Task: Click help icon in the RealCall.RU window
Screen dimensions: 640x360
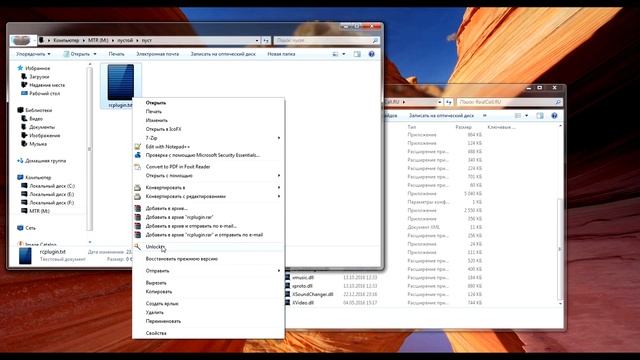Action: tap(554, 116)
